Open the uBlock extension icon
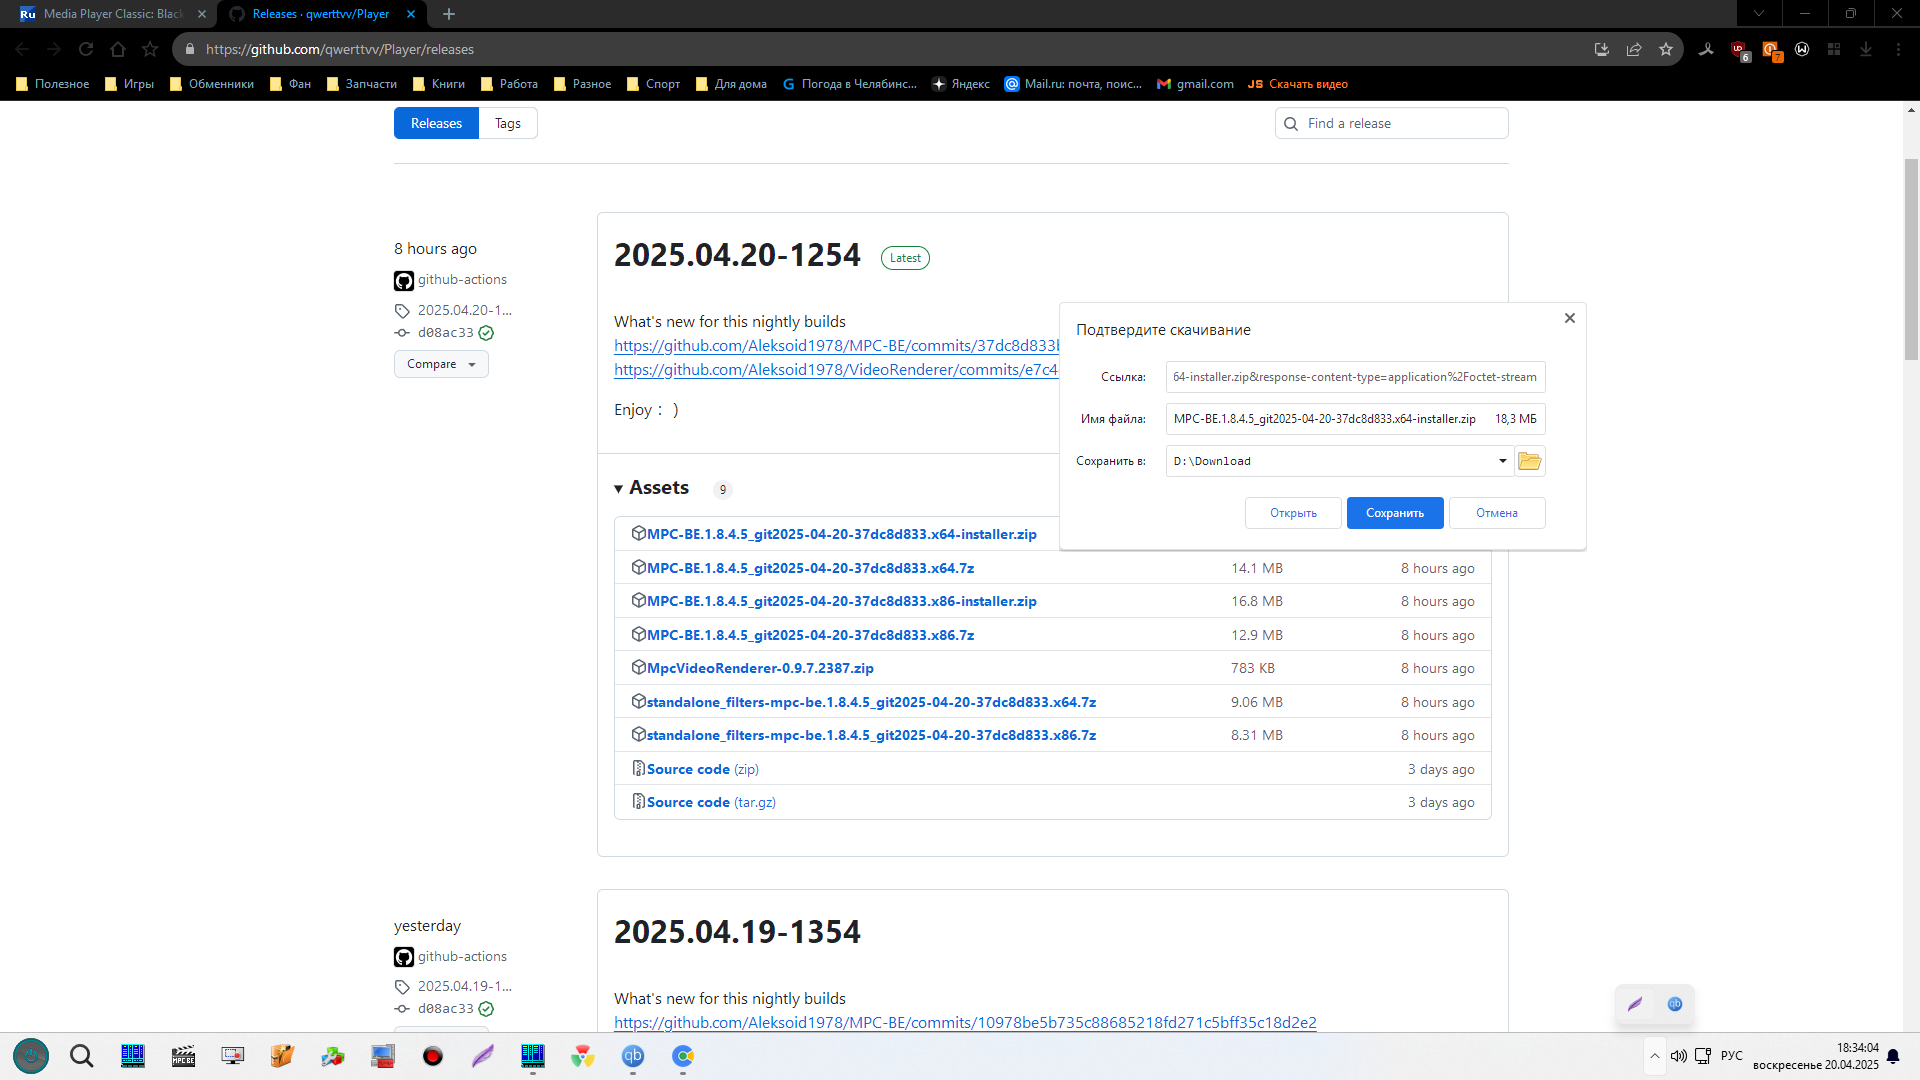This screenshot has width=1920, height=1080. [x=1739, y=50]
